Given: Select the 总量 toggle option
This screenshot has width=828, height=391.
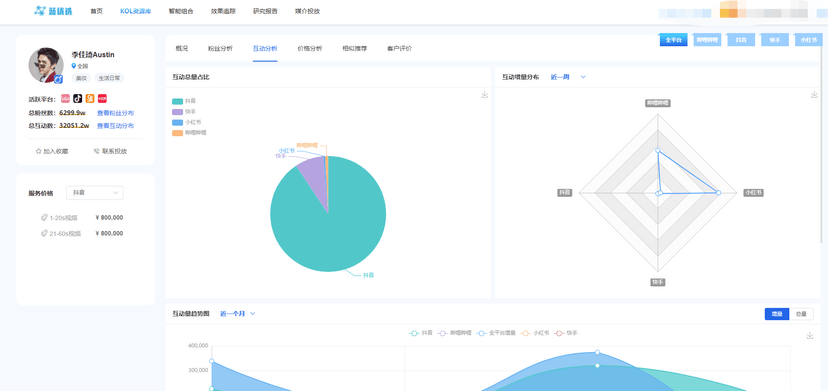Looking at the screenshot, I should point(801,314).
